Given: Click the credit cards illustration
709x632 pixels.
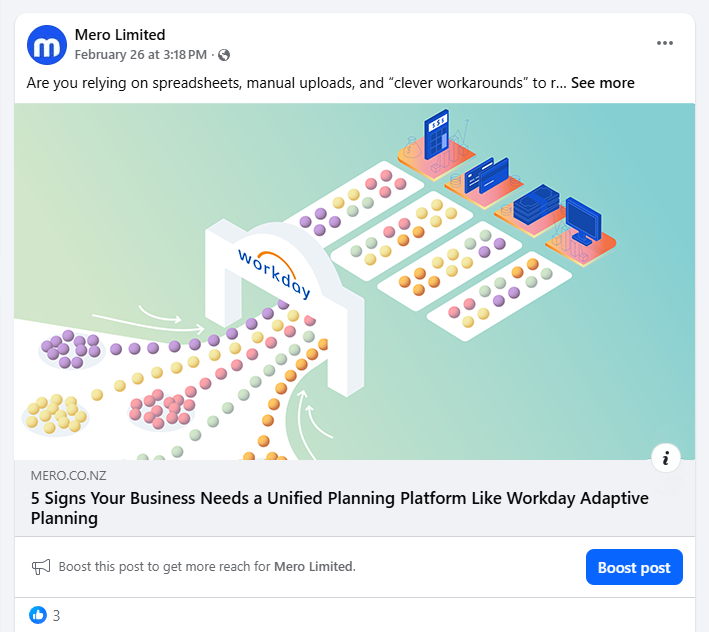Looking at the screenshot, I should tap(487, 175).
